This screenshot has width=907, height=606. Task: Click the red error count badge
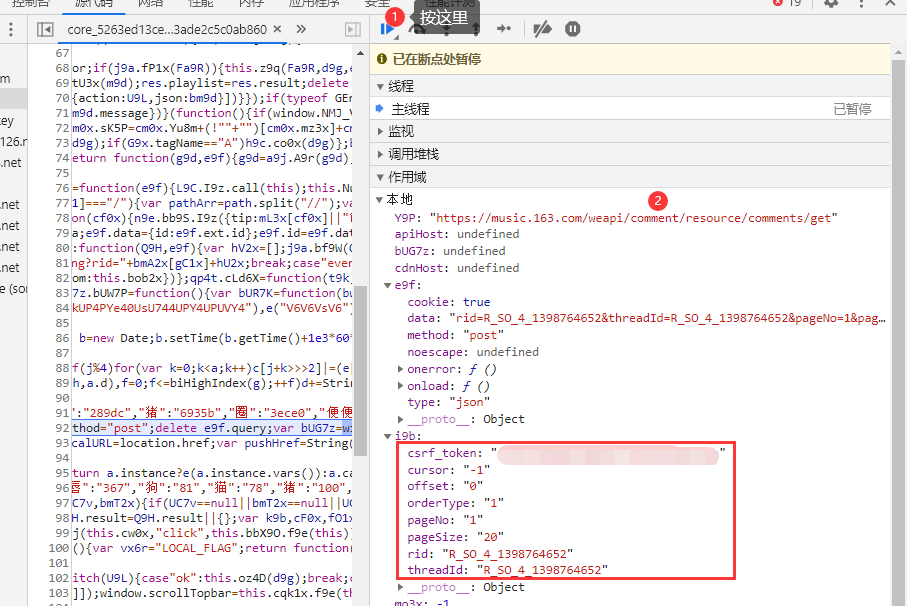point(788,4)
